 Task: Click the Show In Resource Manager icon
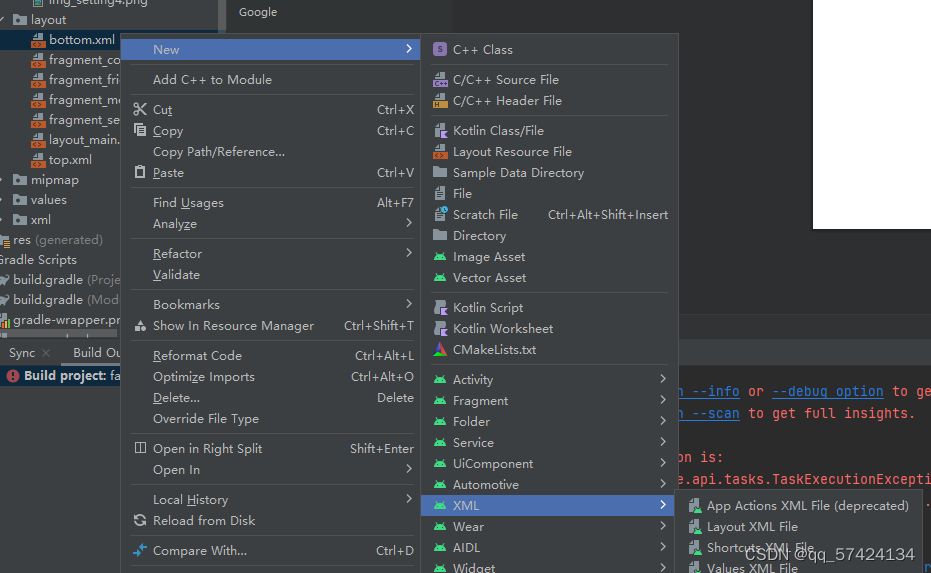coord(140,326)
